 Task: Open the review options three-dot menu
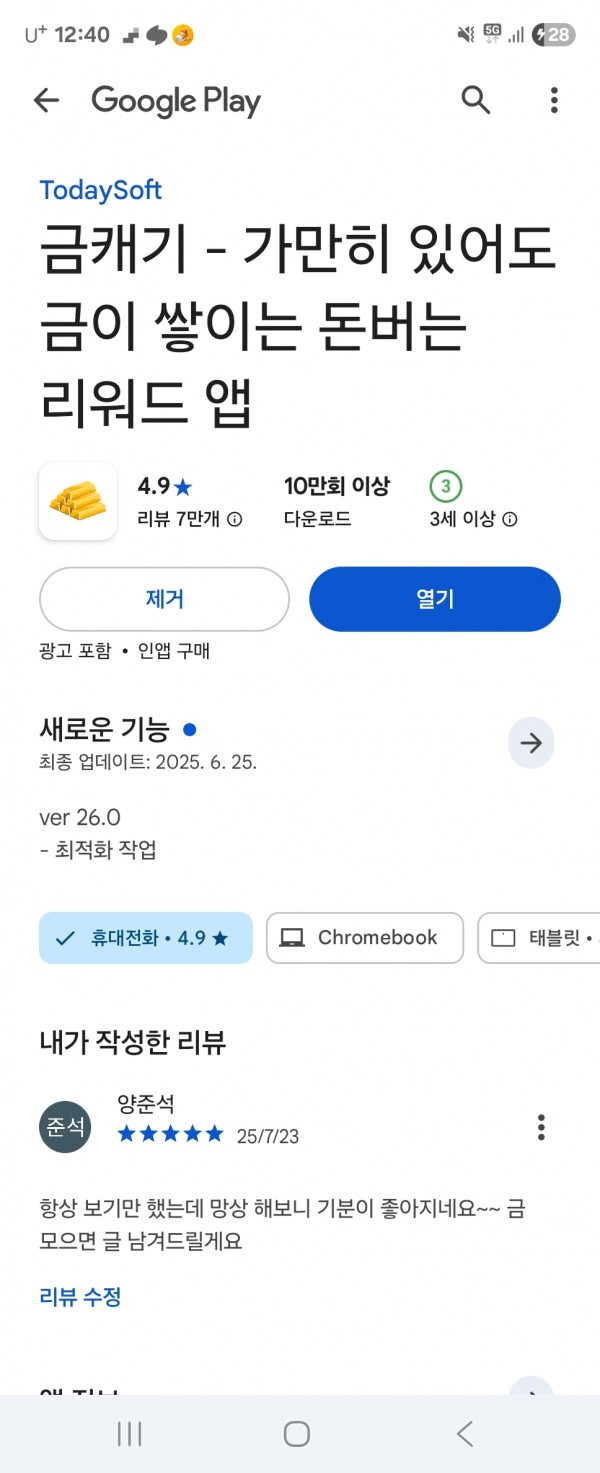tap(541, 1127)
